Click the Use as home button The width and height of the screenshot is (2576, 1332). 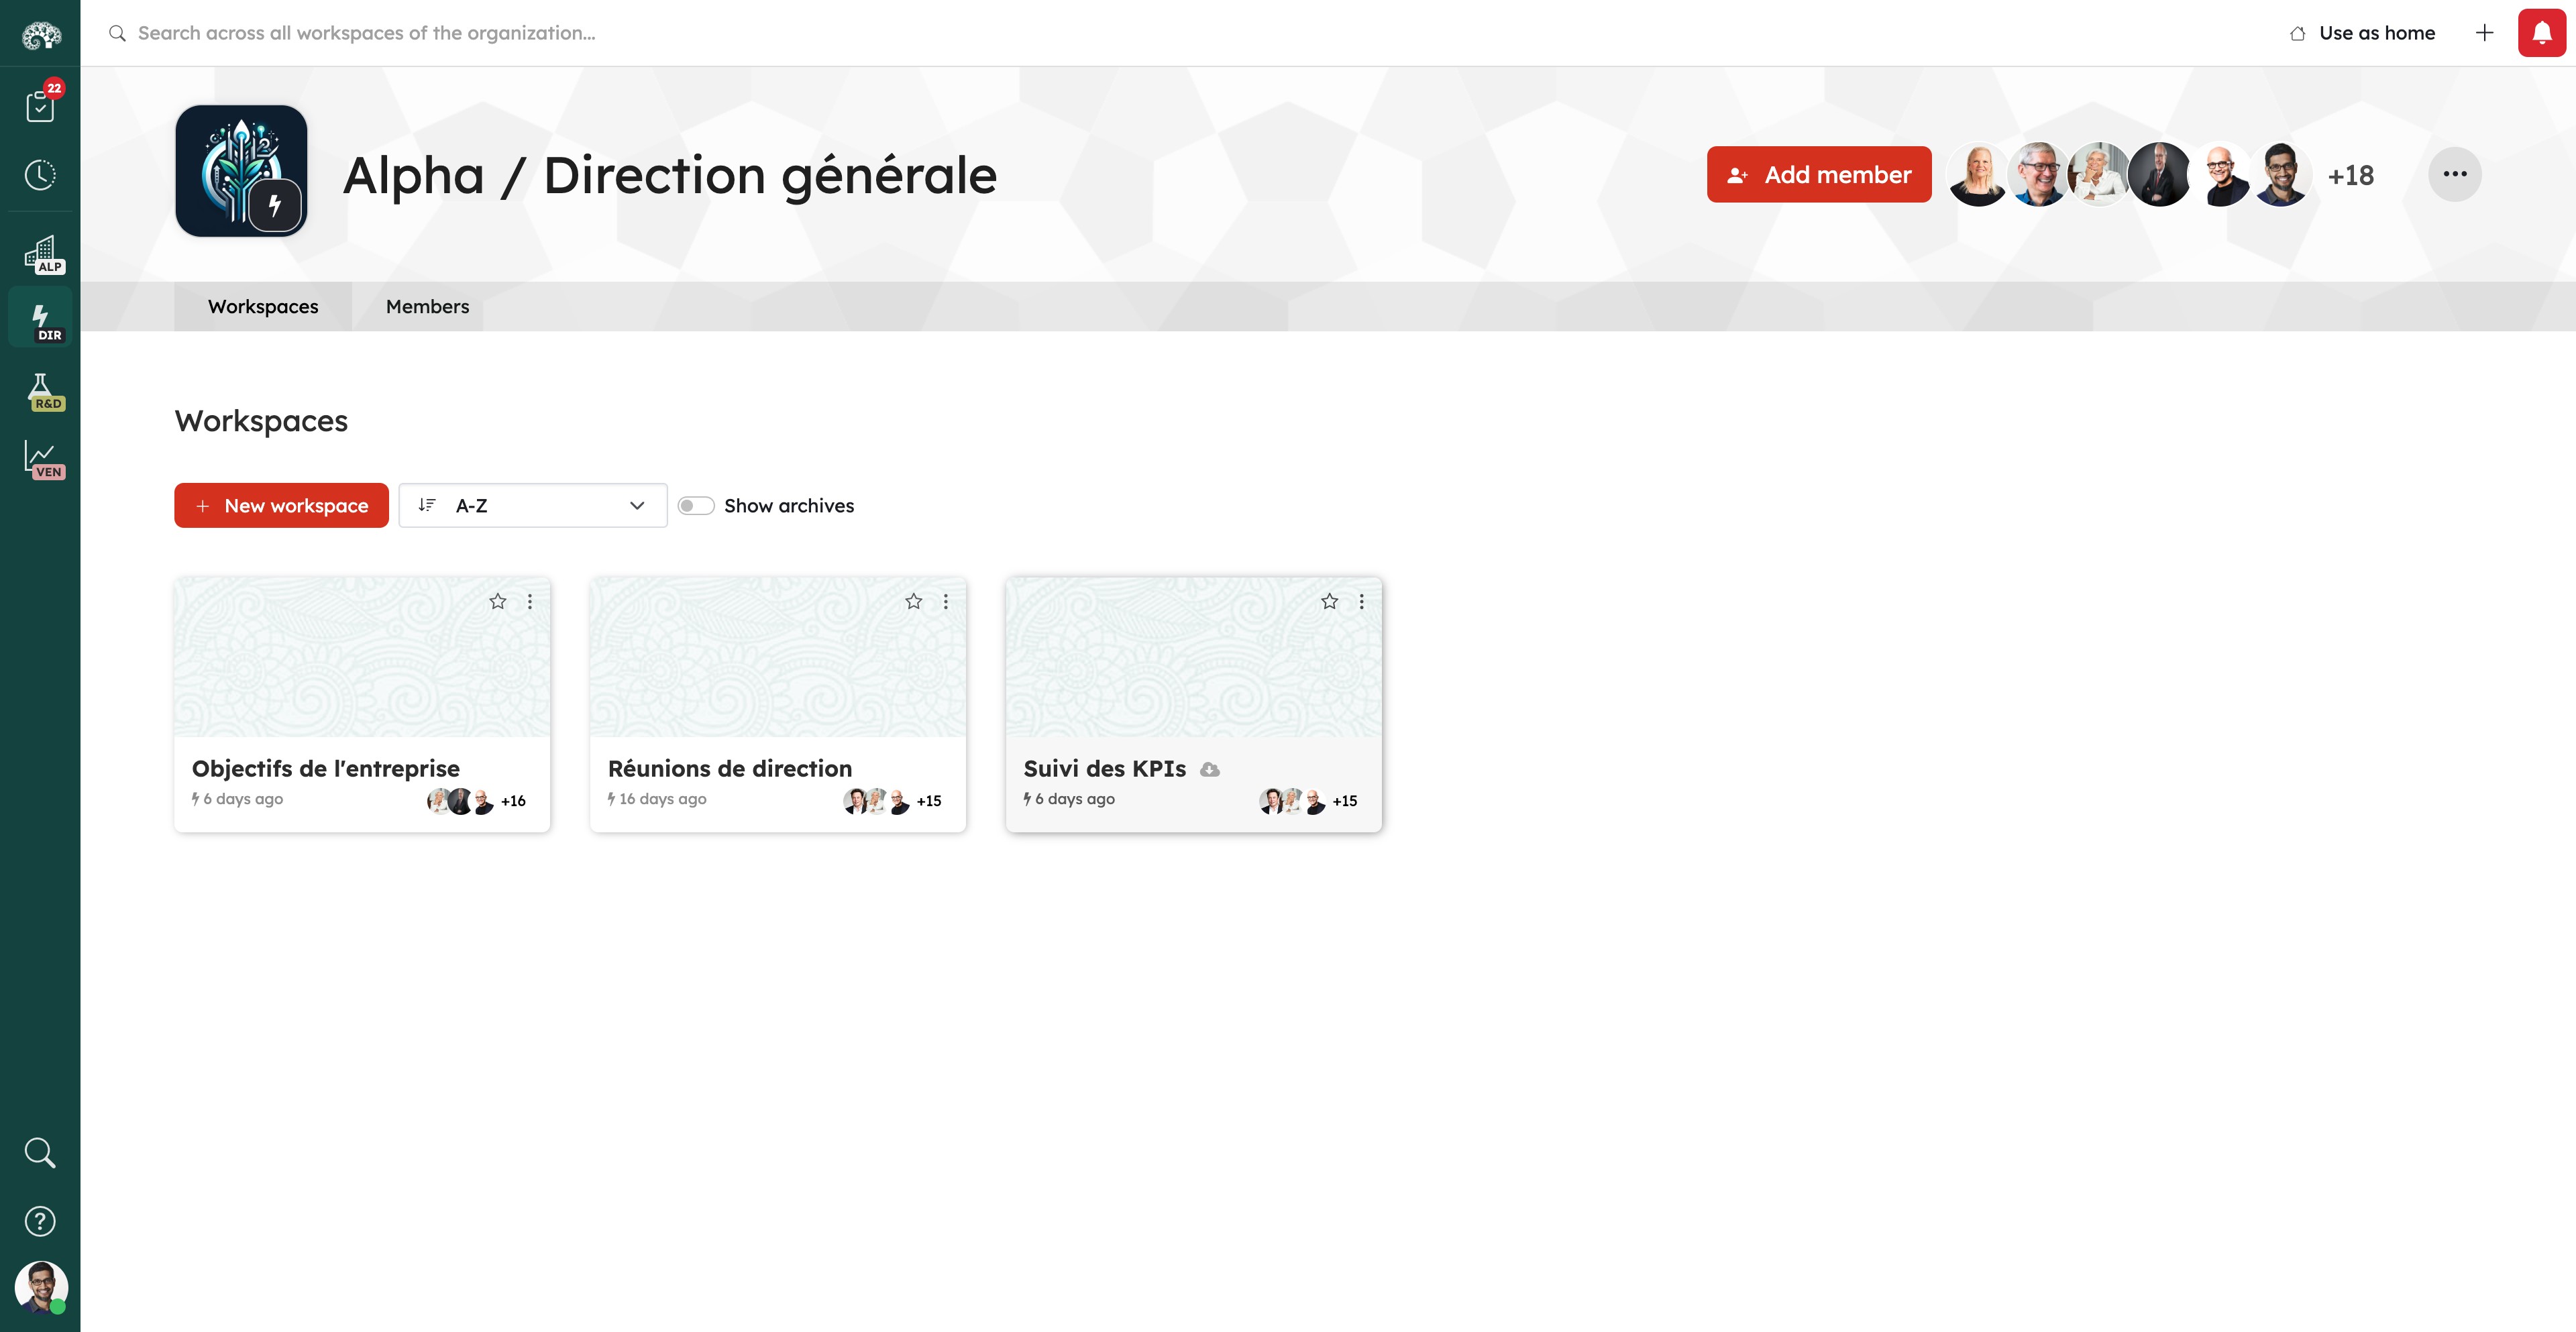point(2363,33)
